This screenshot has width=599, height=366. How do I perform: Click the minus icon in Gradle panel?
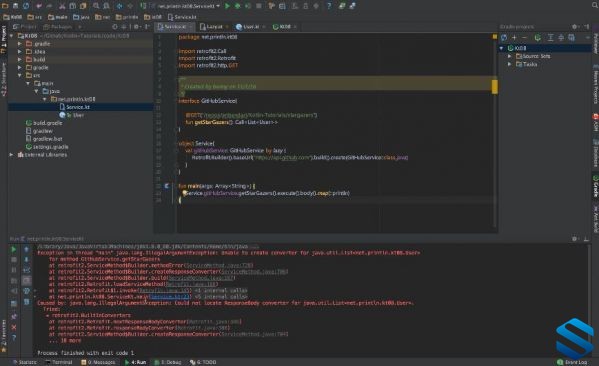coord(524,37)
